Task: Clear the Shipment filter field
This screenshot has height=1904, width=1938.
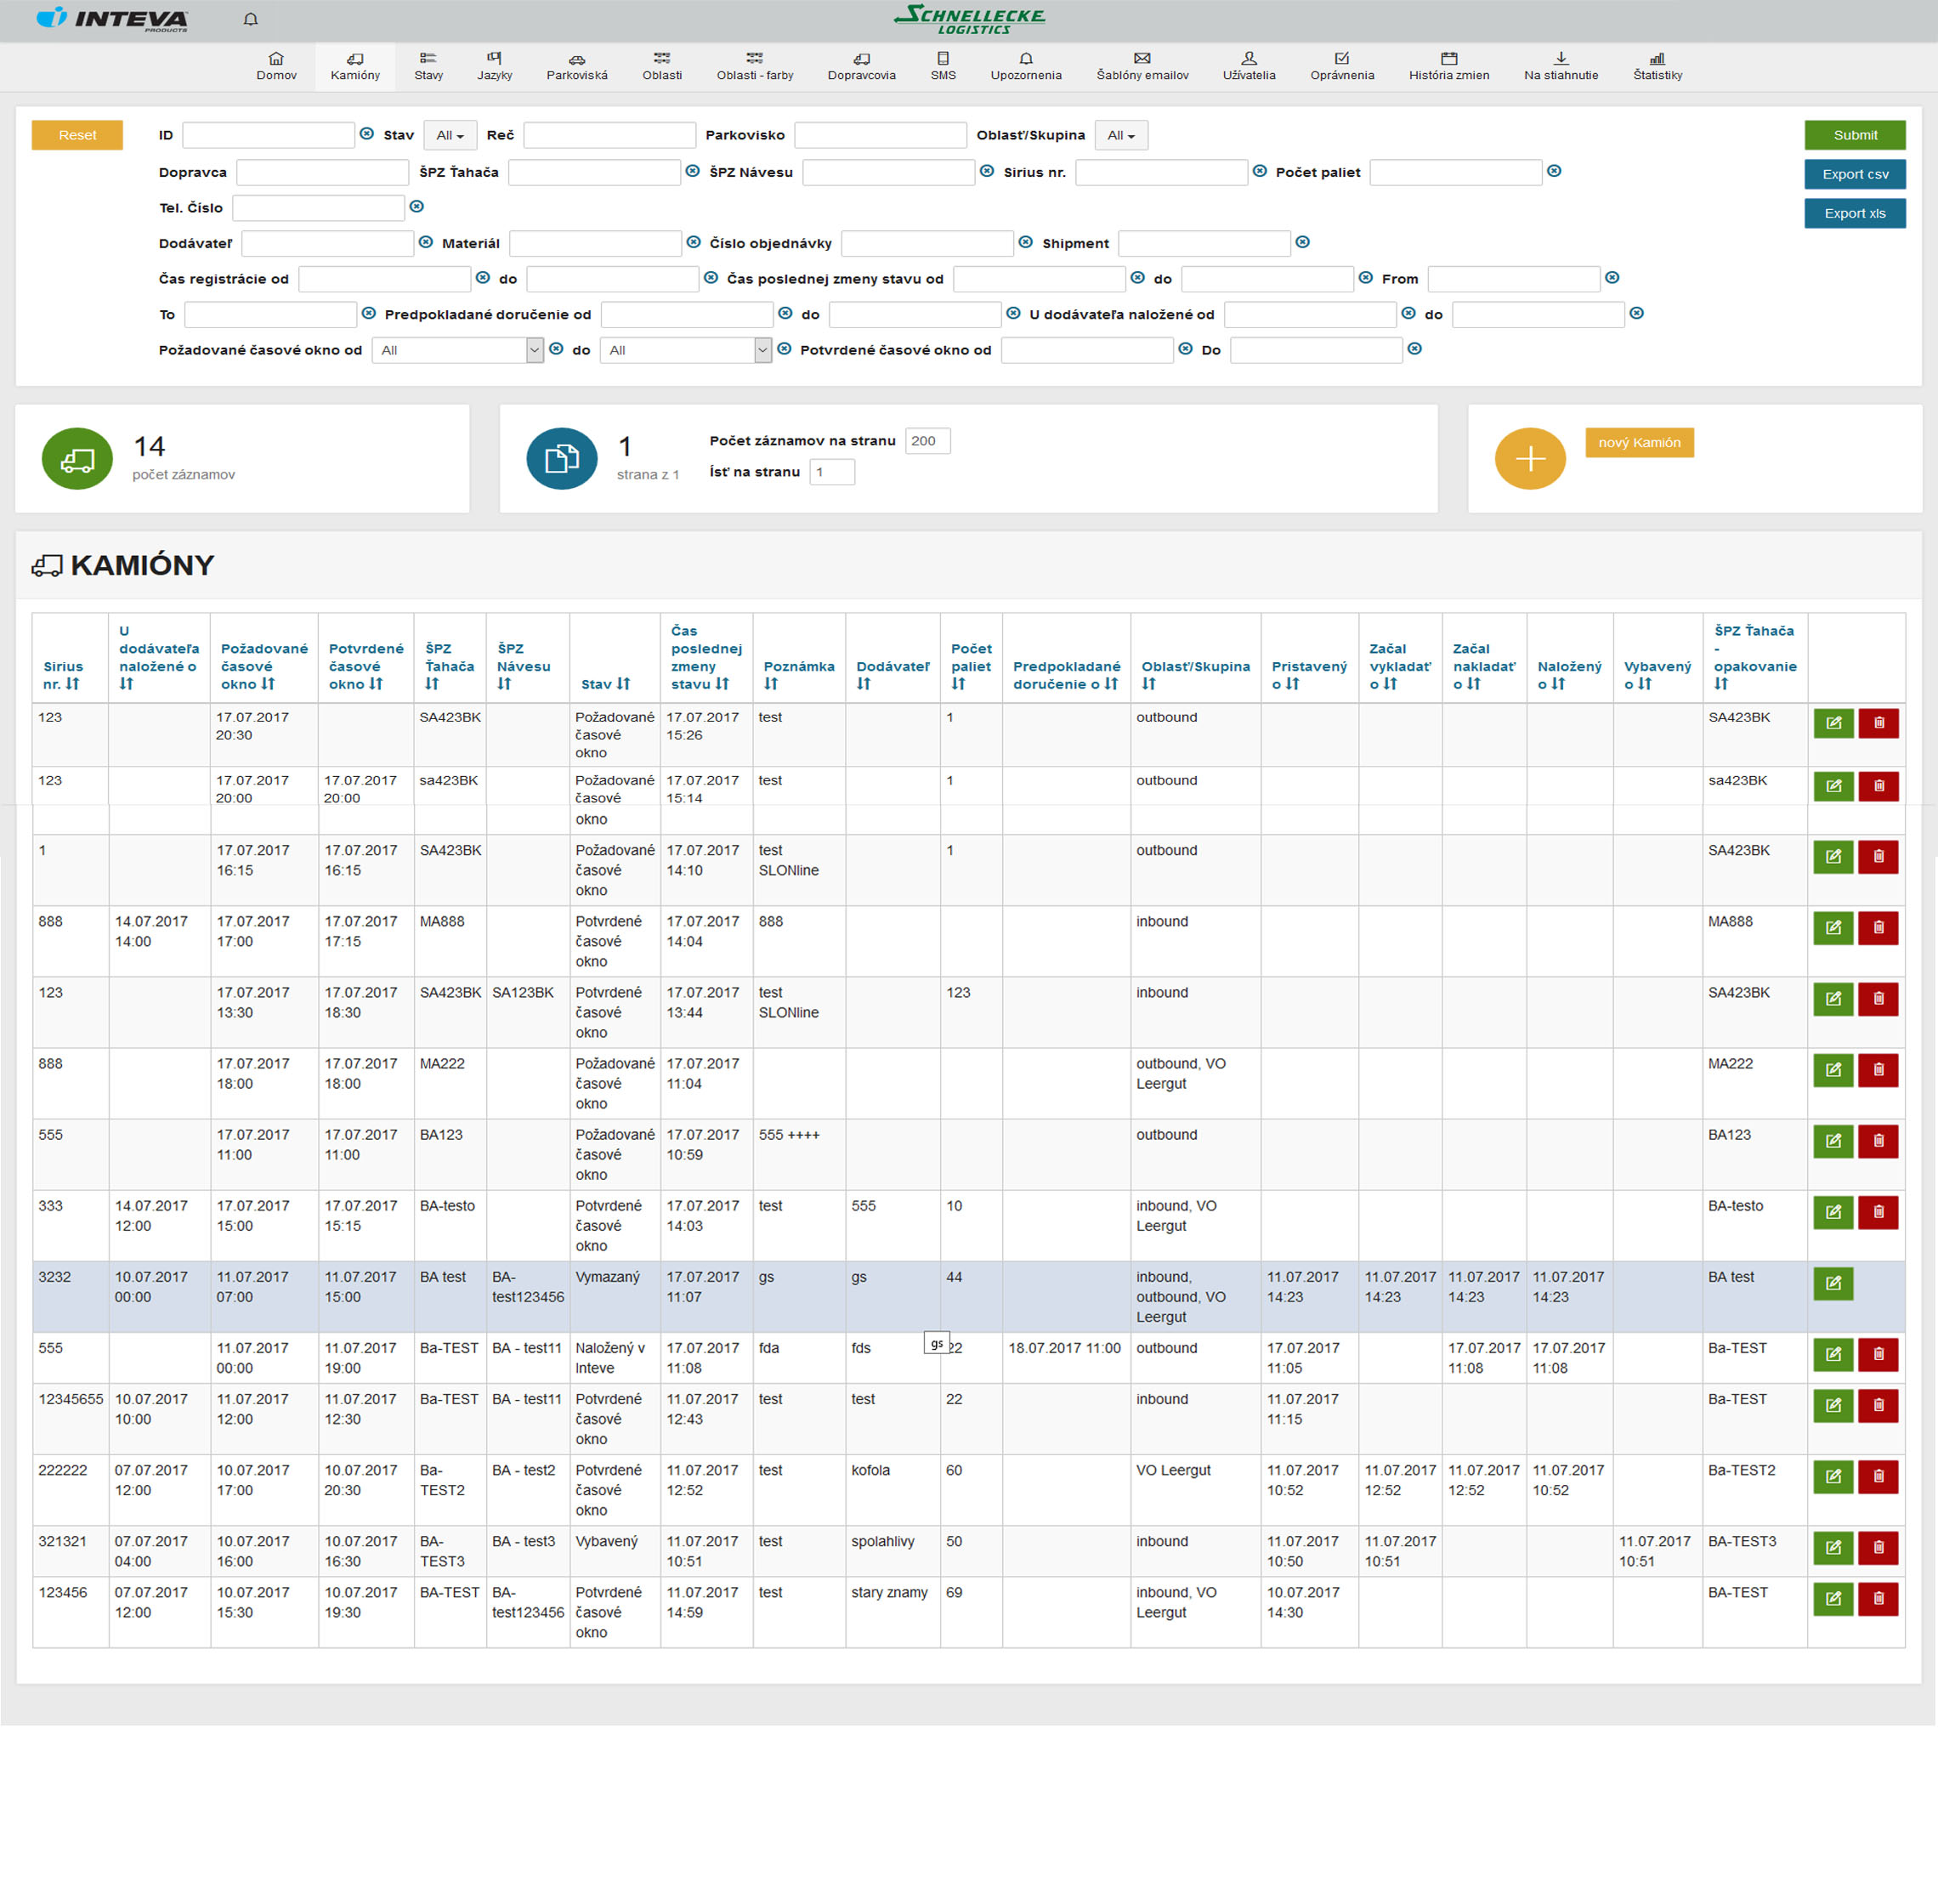Action: pyautogui.click(x=1302, y=242)
